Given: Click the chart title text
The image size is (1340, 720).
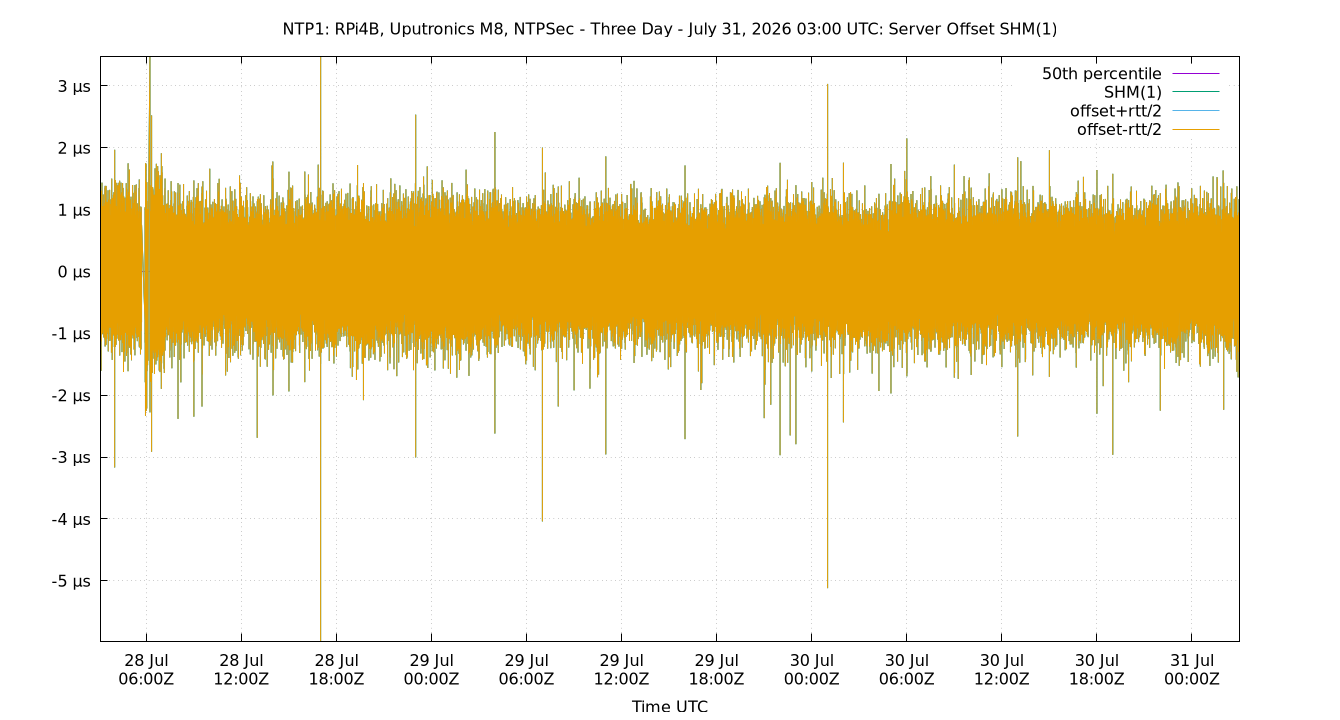Looking at the screenshot, I should coord(670,29).
